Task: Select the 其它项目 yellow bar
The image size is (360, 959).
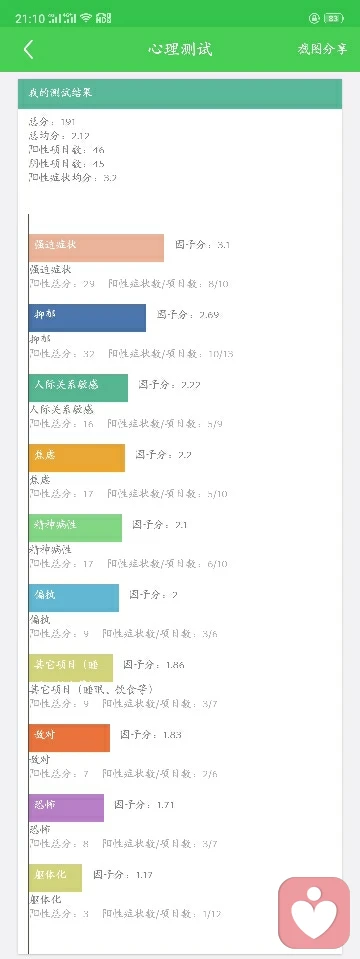Action: click(71, 668)
